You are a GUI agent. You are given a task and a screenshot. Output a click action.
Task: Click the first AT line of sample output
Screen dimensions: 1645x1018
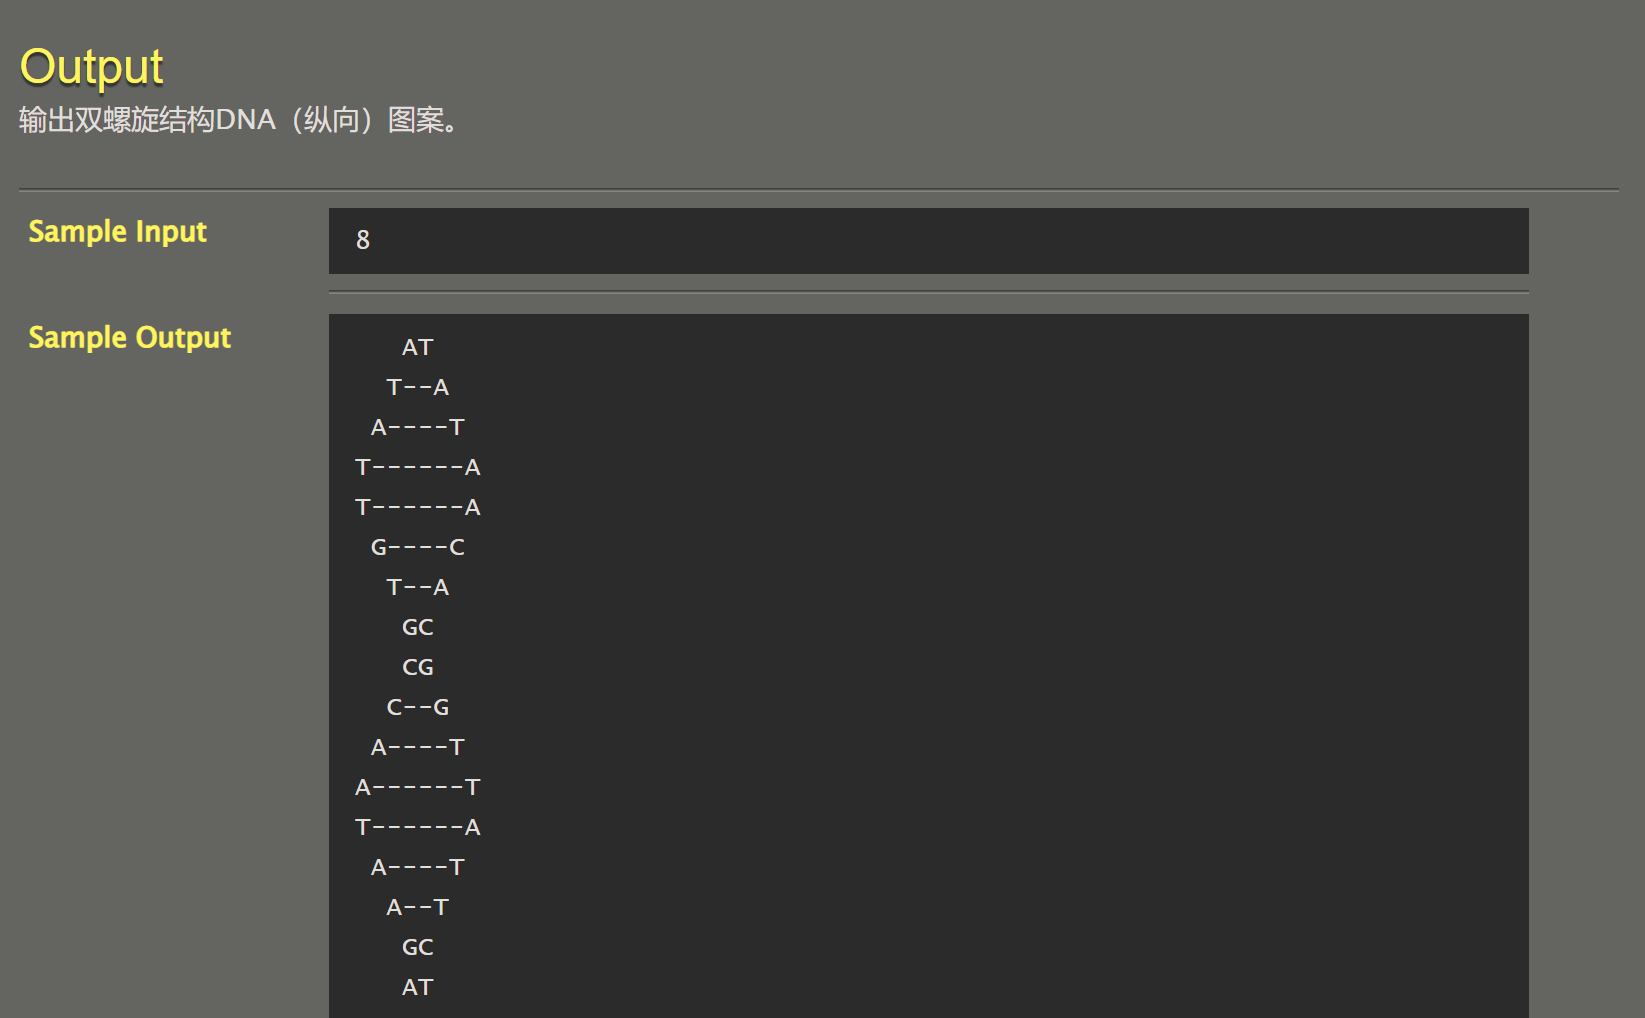418,347
